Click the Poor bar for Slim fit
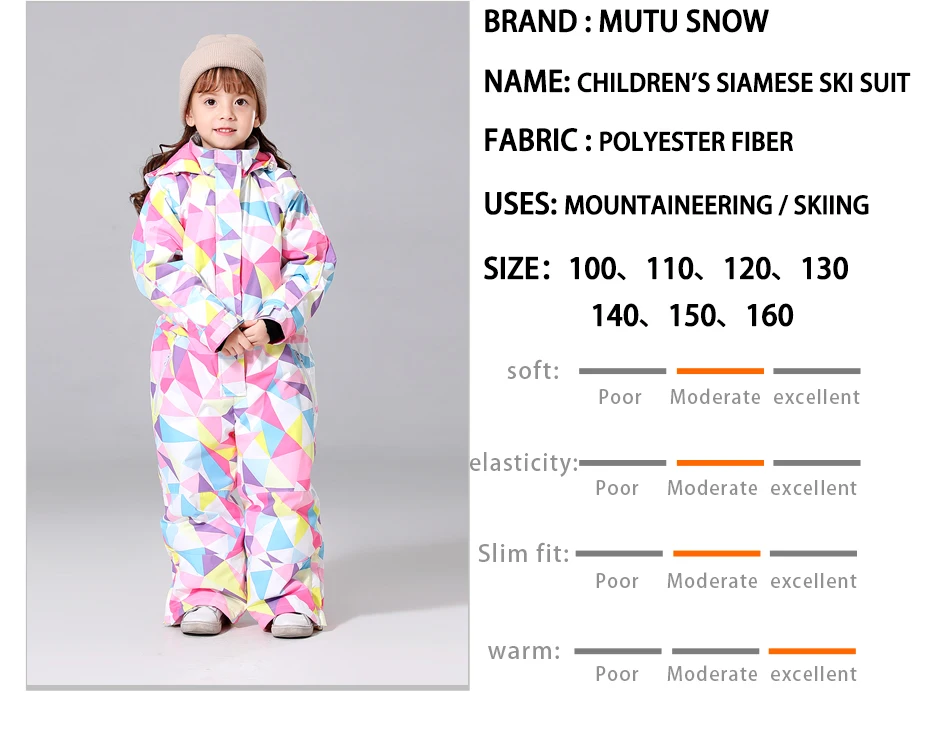Viewport: 930px width, 751px height. (619, 553)
